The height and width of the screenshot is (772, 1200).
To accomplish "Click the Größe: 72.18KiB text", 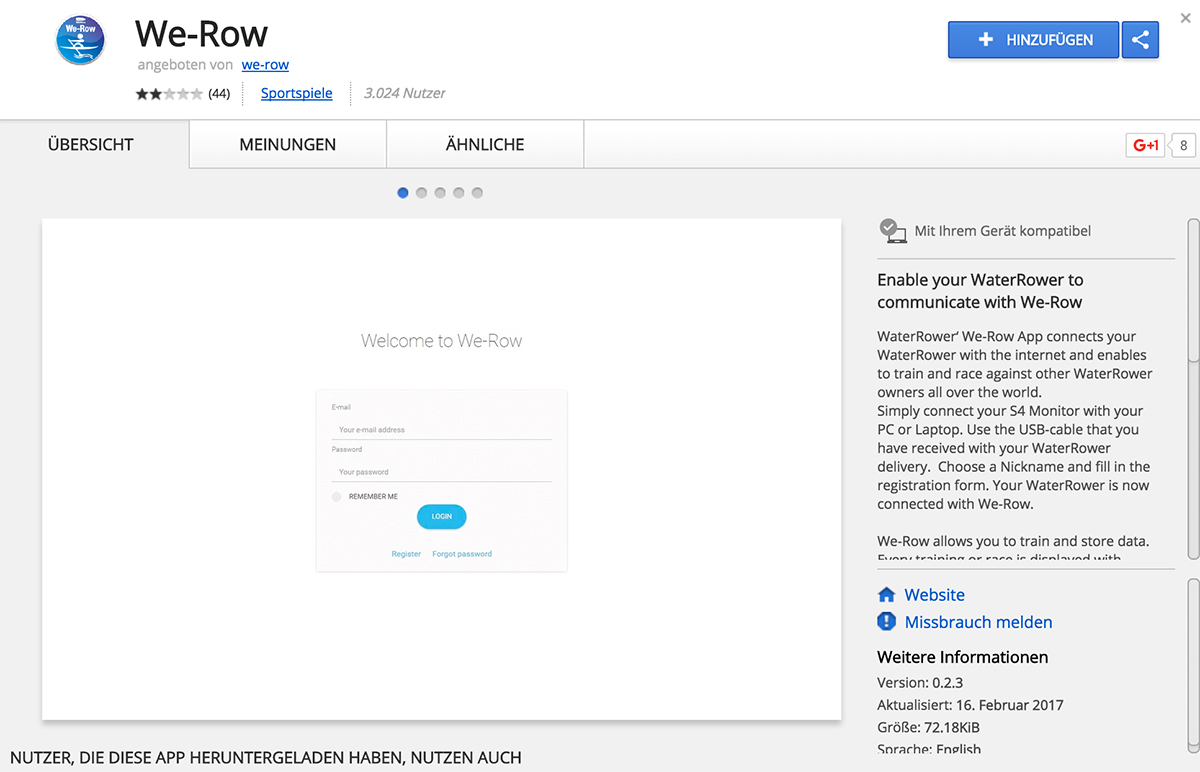I will pyautogui.click(x=929, y=727).
